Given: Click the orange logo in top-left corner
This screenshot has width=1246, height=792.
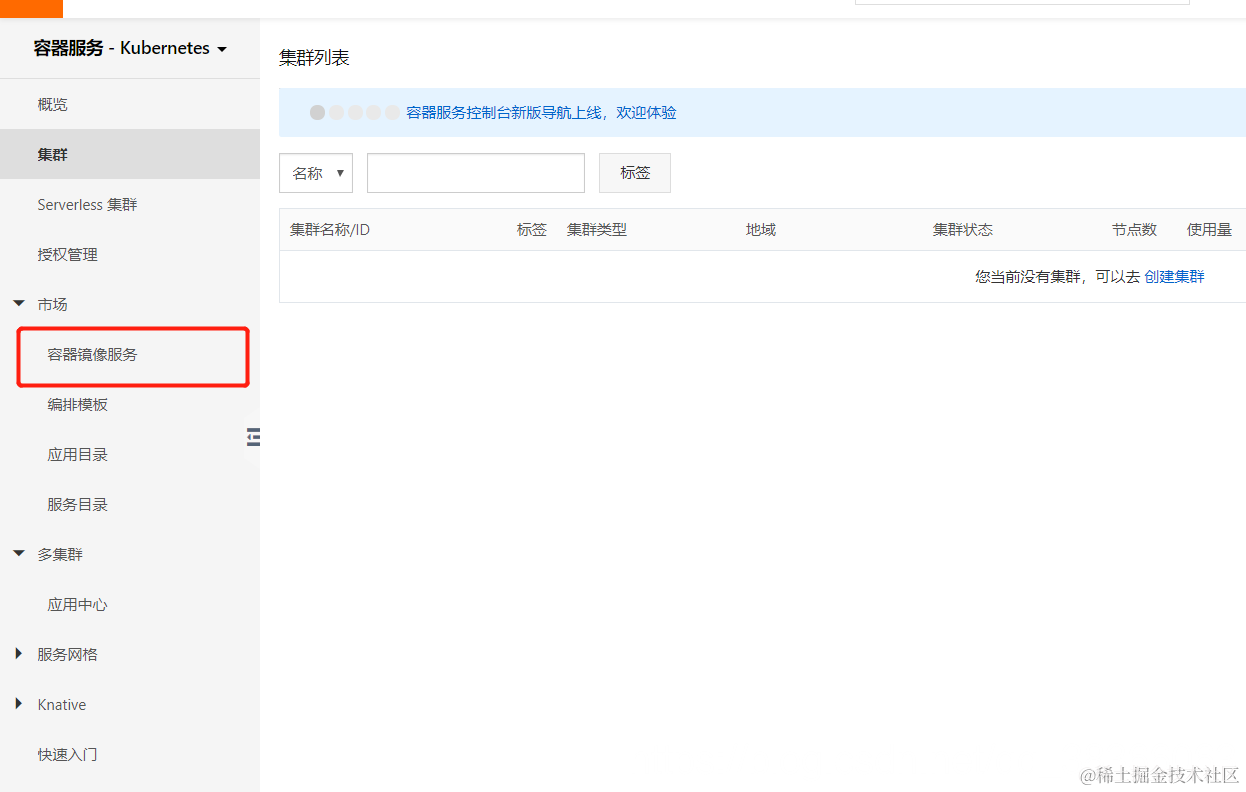Looking at the screenshot, I should tap(30, 9).
